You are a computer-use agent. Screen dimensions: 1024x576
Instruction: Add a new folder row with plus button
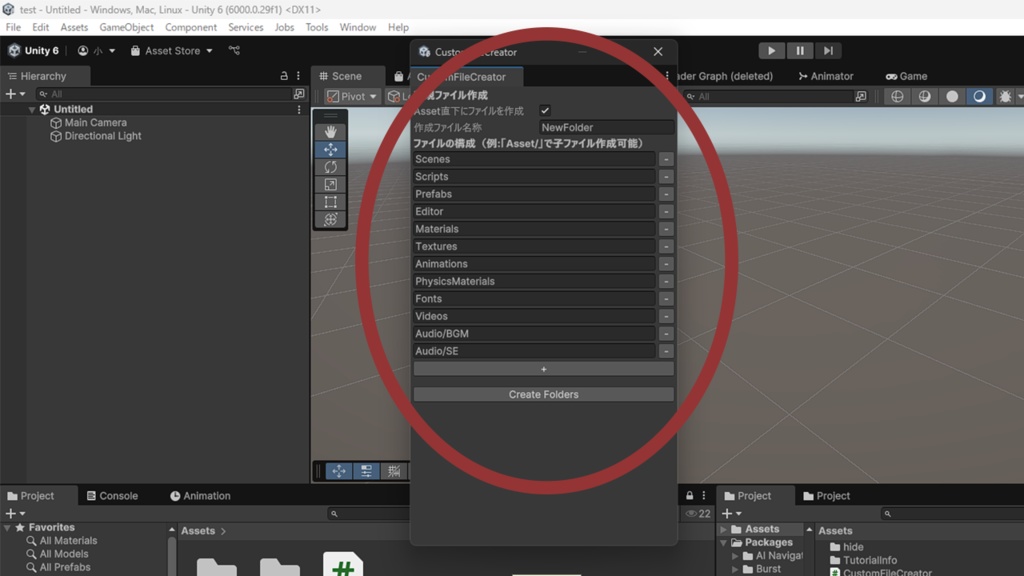[x=543, y=369]
